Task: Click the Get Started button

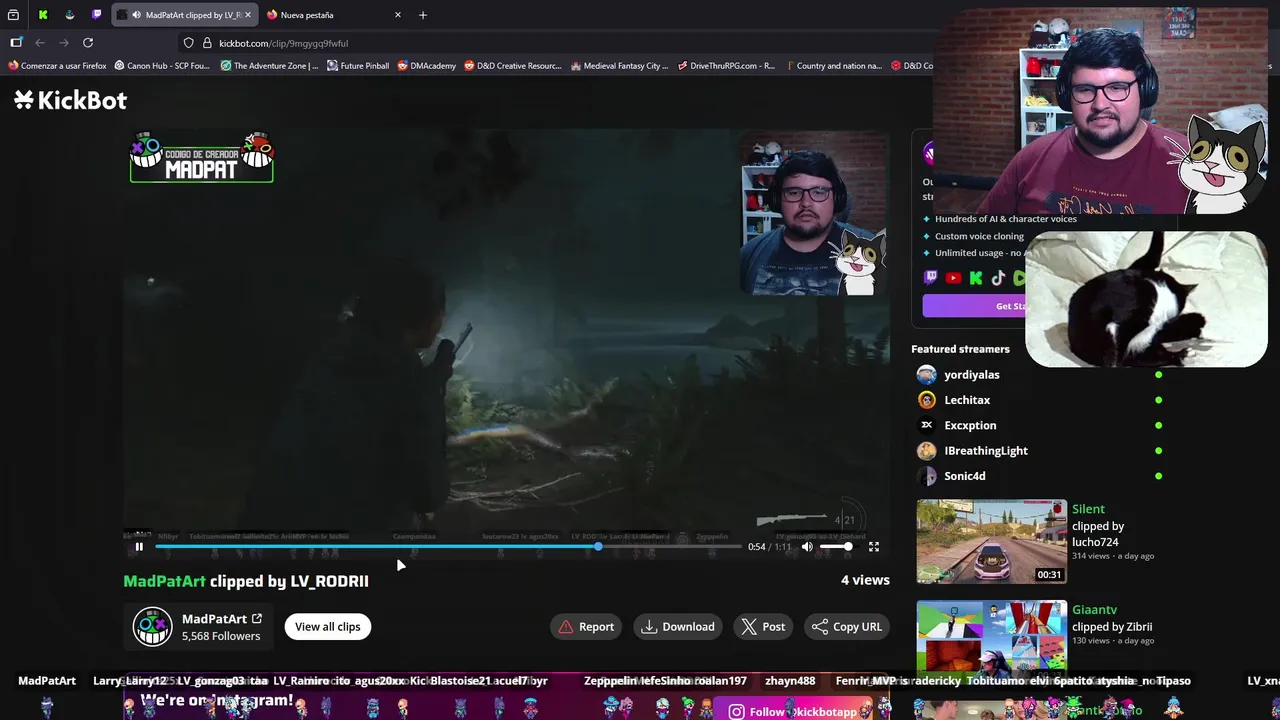Action: click(975, 306)
